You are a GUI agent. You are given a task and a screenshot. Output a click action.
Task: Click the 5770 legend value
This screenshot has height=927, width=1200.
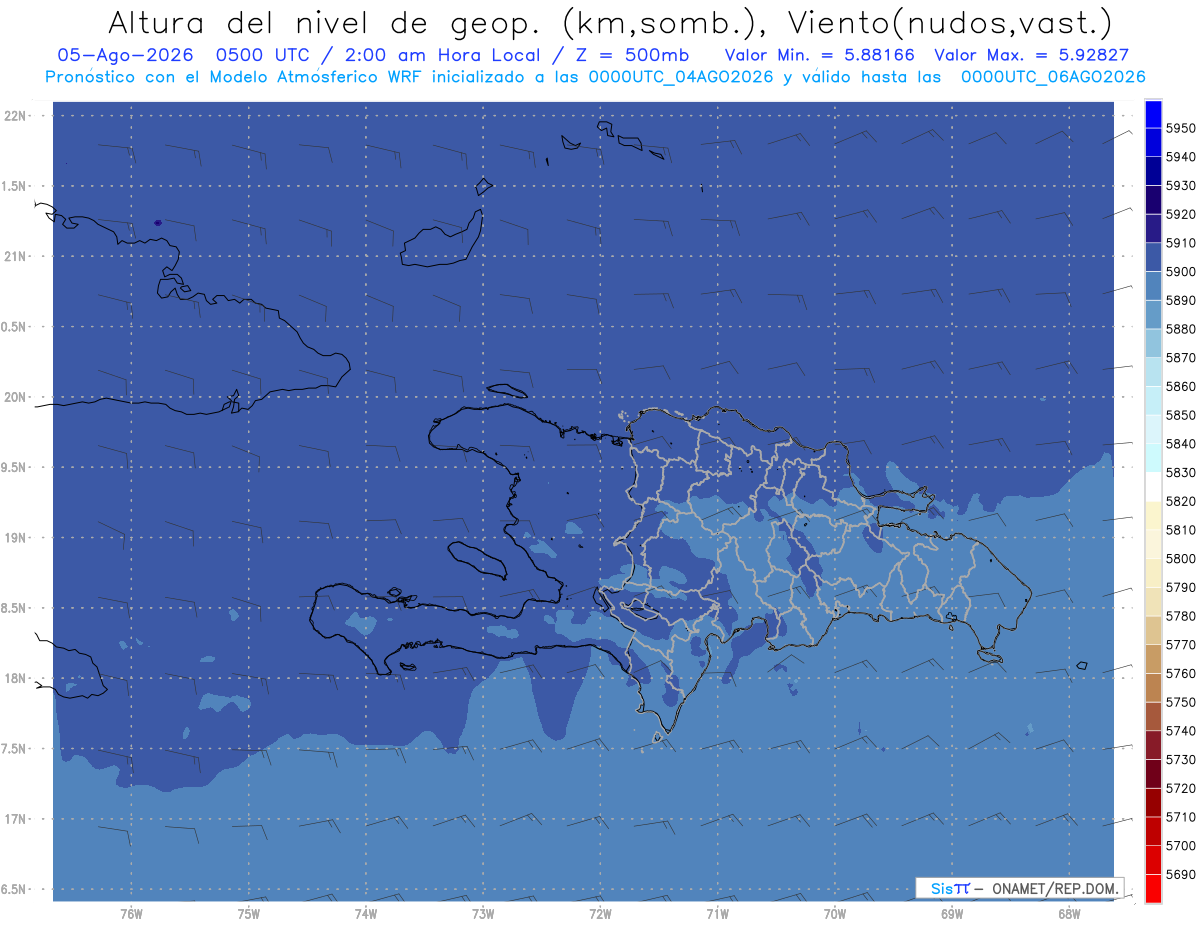point(1181,645)
